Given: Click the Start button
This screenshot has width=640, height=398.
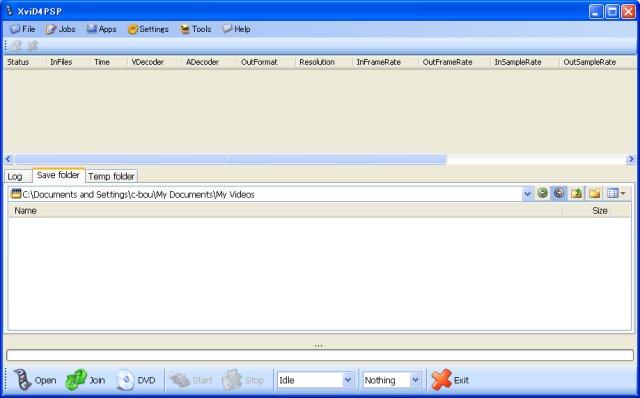Looking at the screenshot, I should [191, 380].
